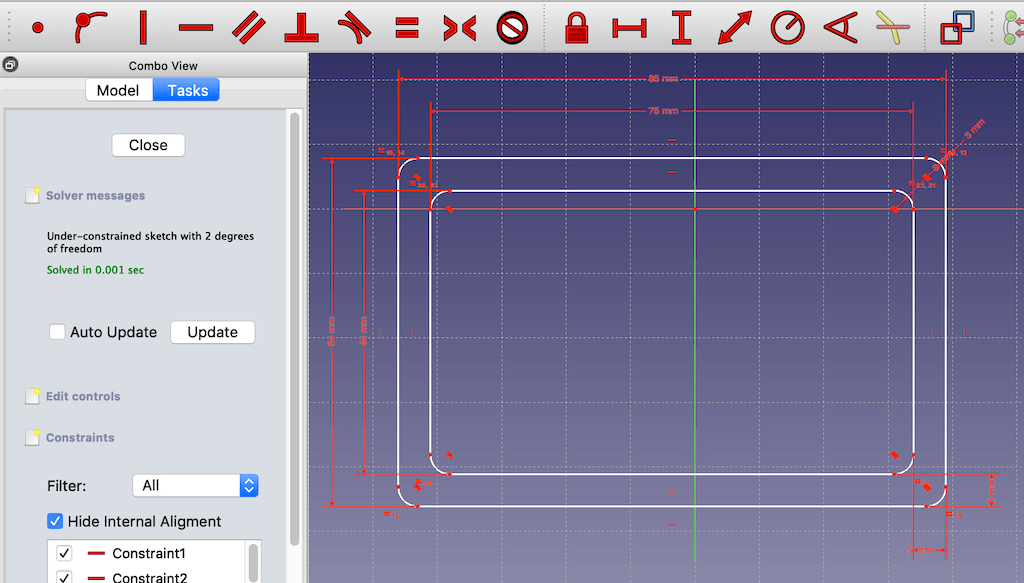Select the Constraint2 list entry

[150, 577]
